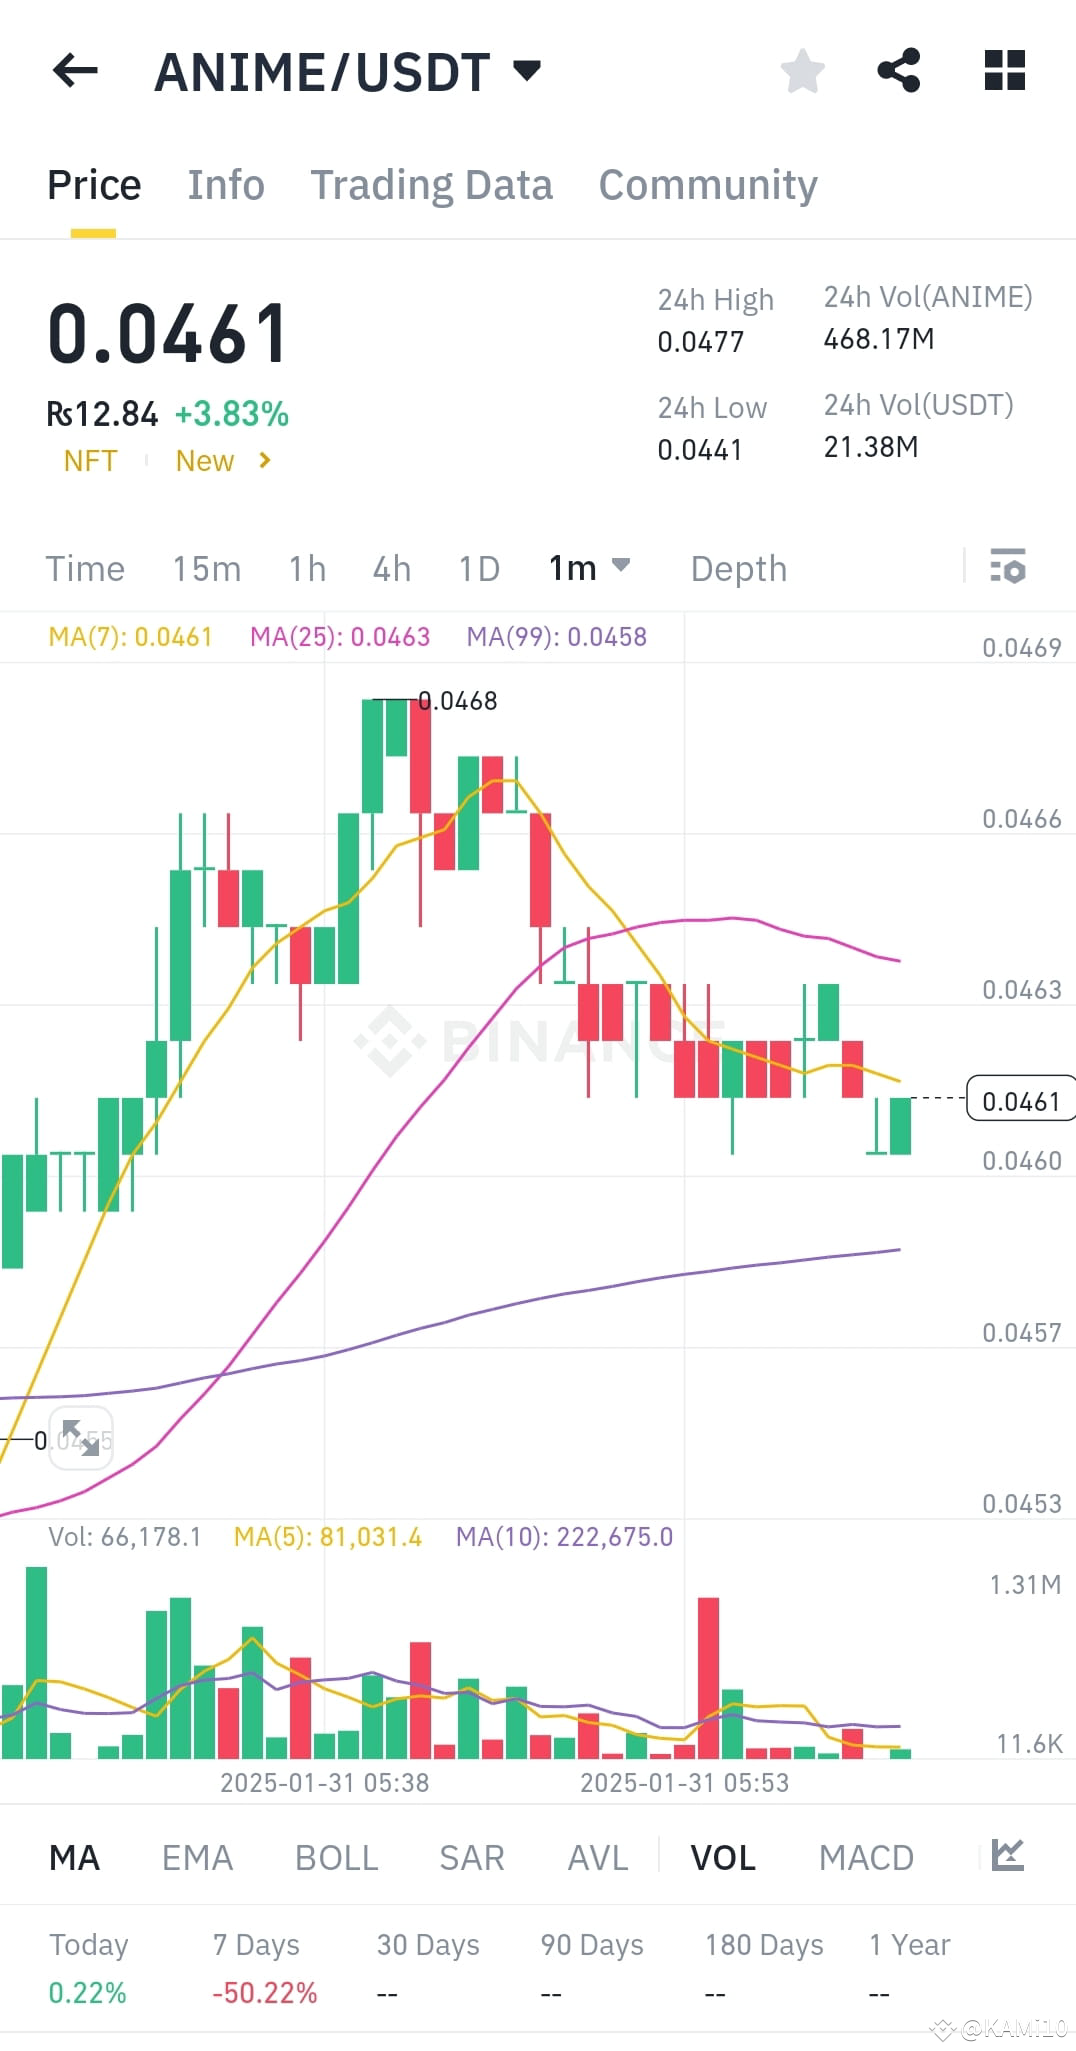Open the Community tab
This screenshot has height=2051, width=1076.
pos(708,185)
